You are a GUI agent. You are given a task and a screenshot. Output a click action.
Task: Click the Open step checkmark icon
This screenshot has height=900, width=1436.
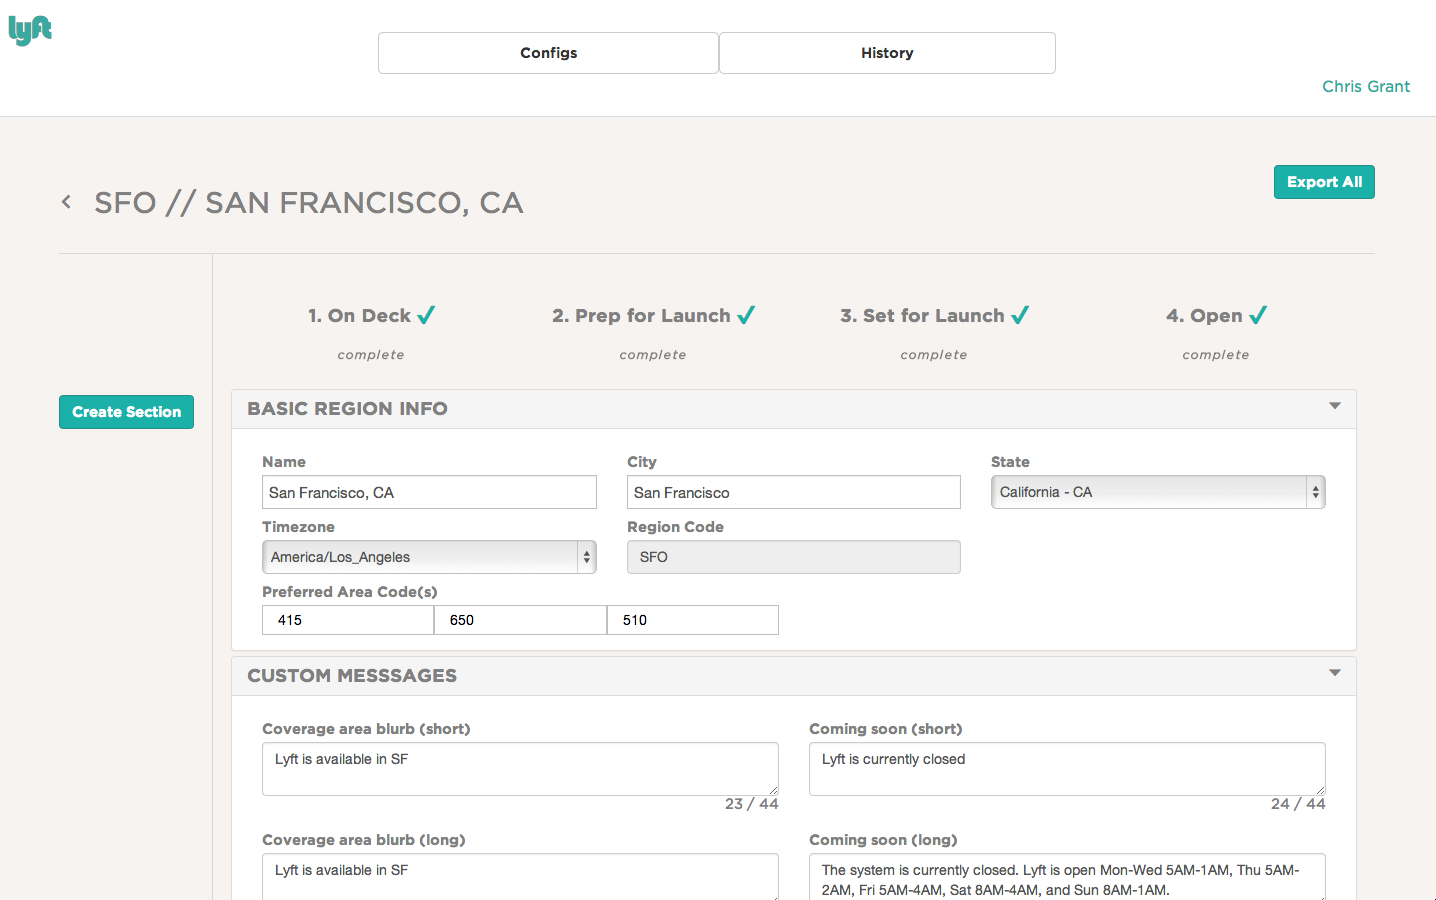pos(1258,315)
